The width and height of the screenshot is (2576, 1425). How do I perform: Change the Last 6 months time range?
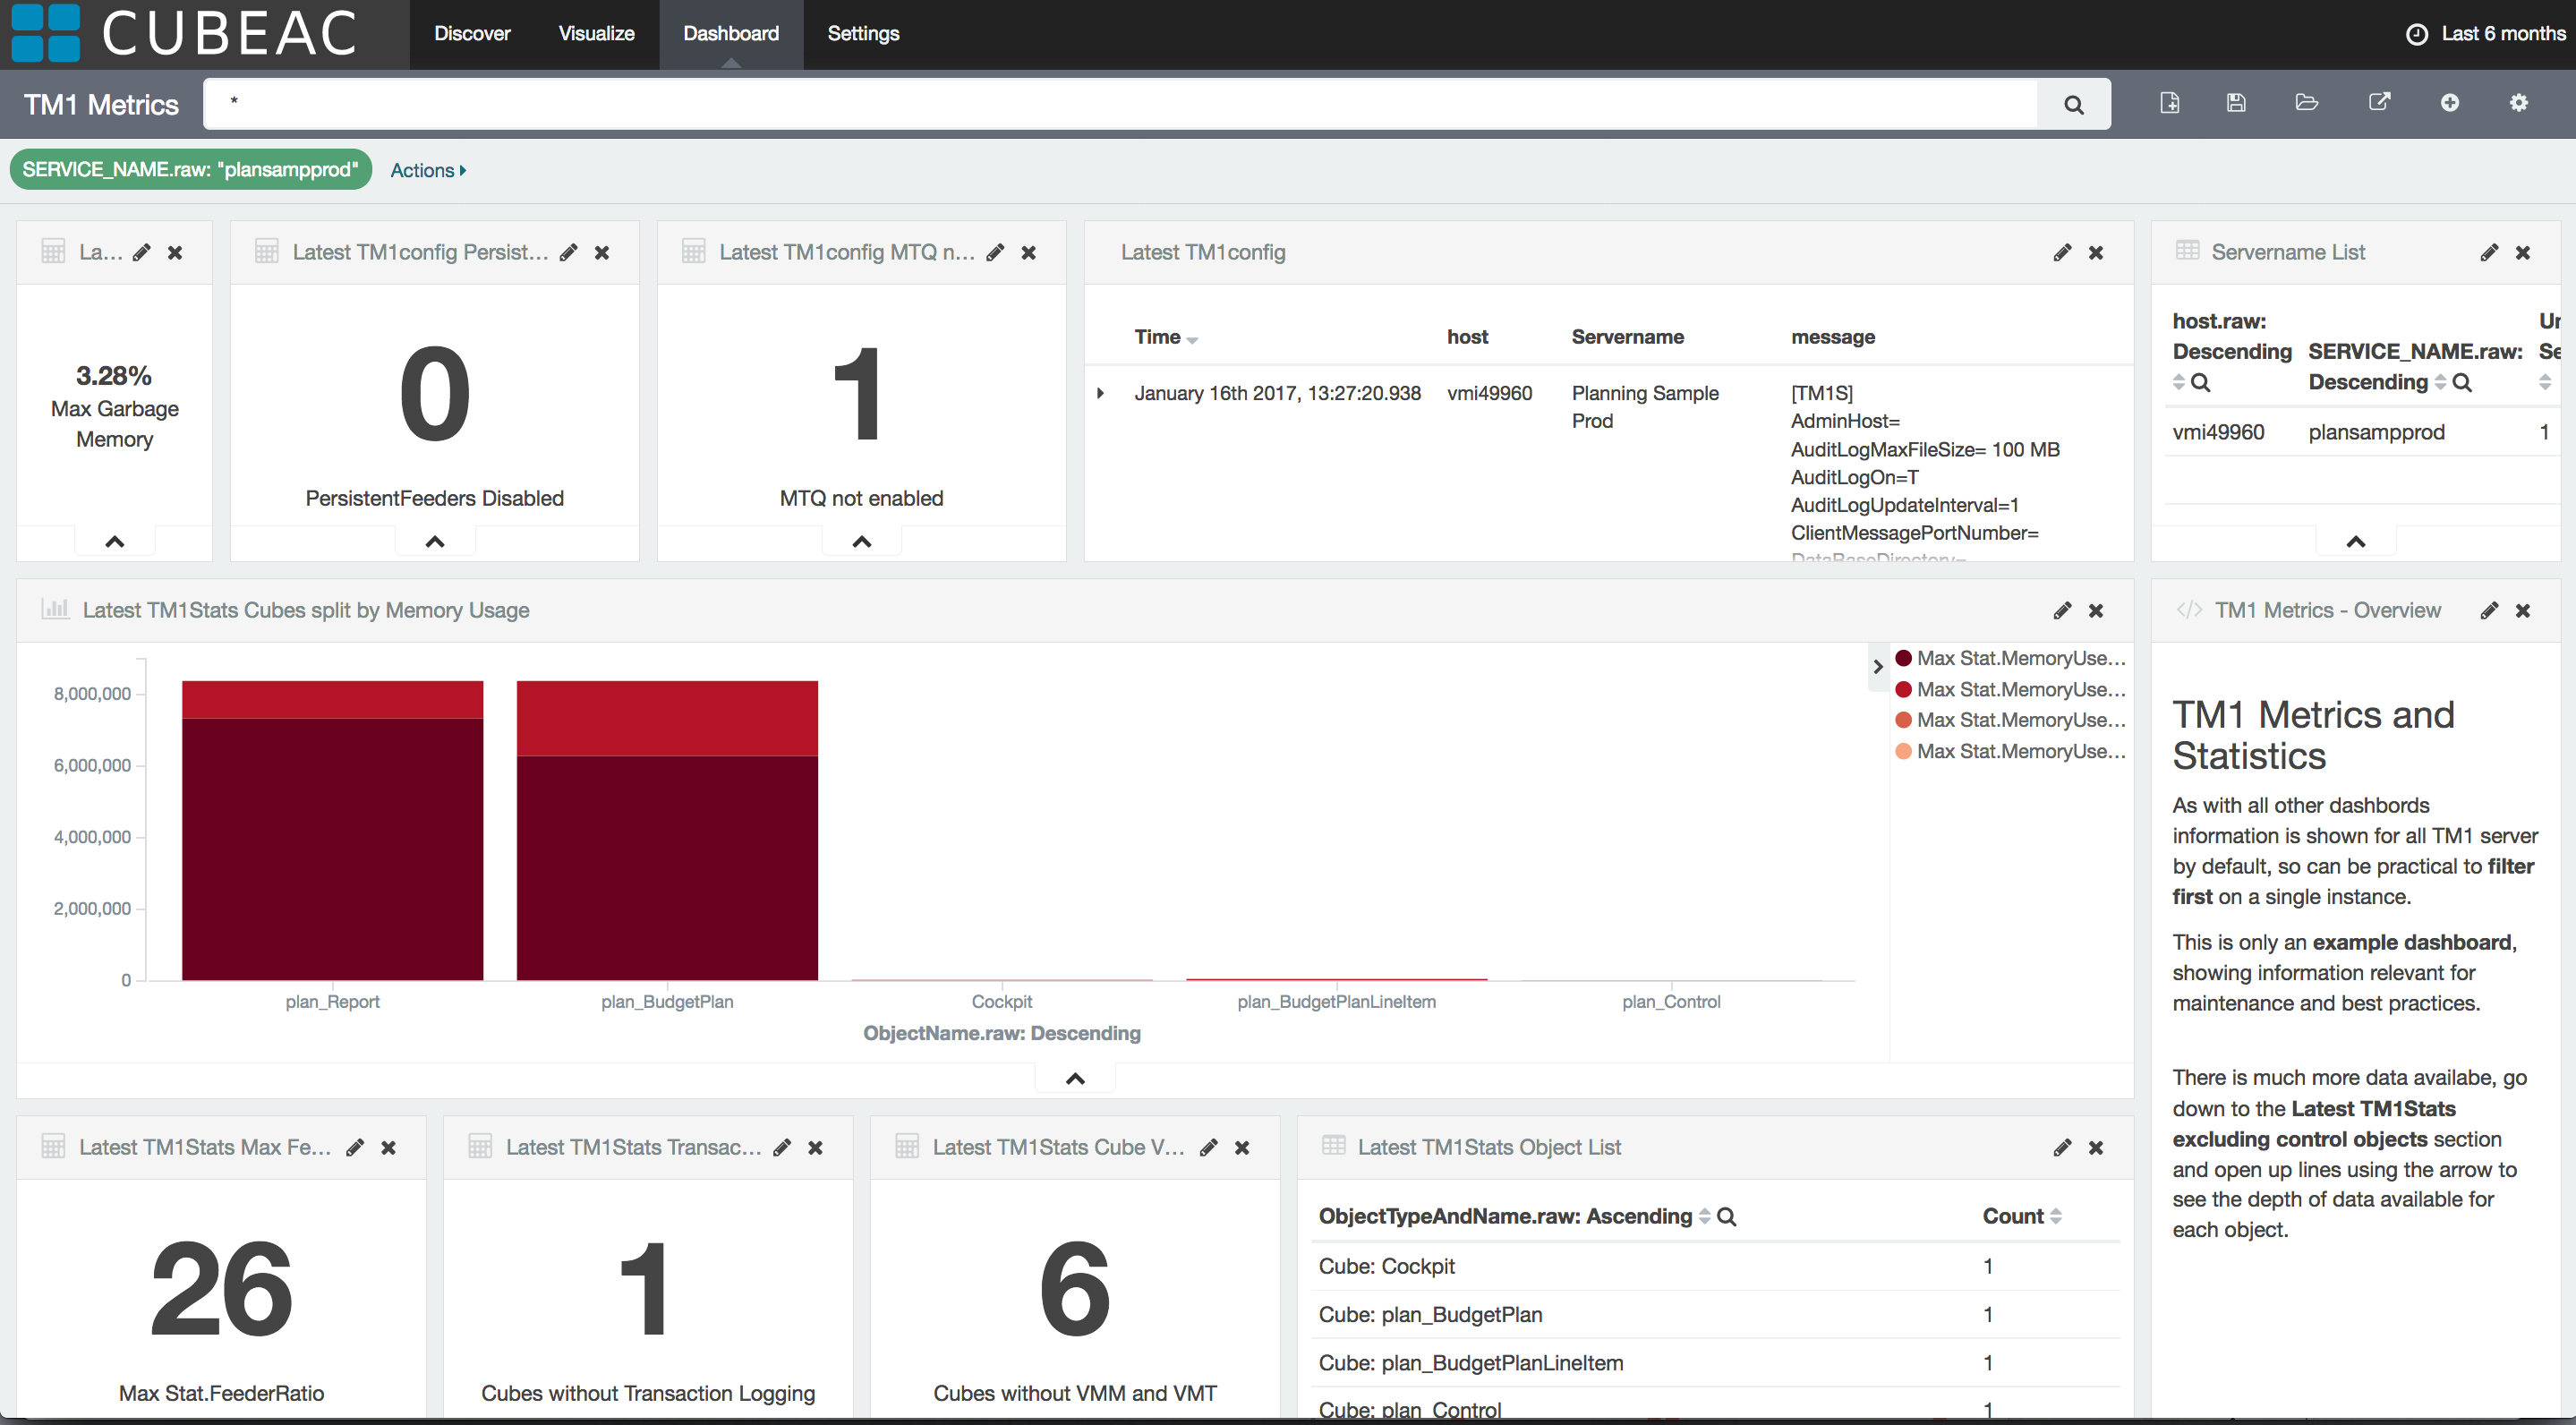(x=2503, y=34)
